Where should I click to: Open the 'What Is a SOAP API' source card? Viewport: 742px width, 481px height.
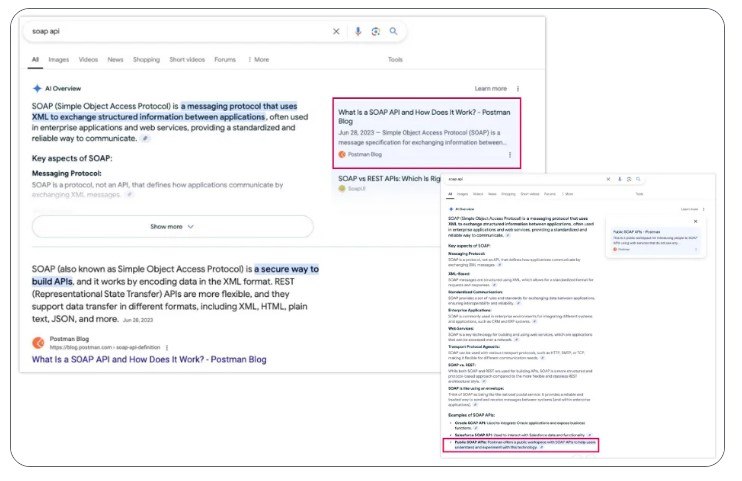pyautogui.click(x=426, y=133)
